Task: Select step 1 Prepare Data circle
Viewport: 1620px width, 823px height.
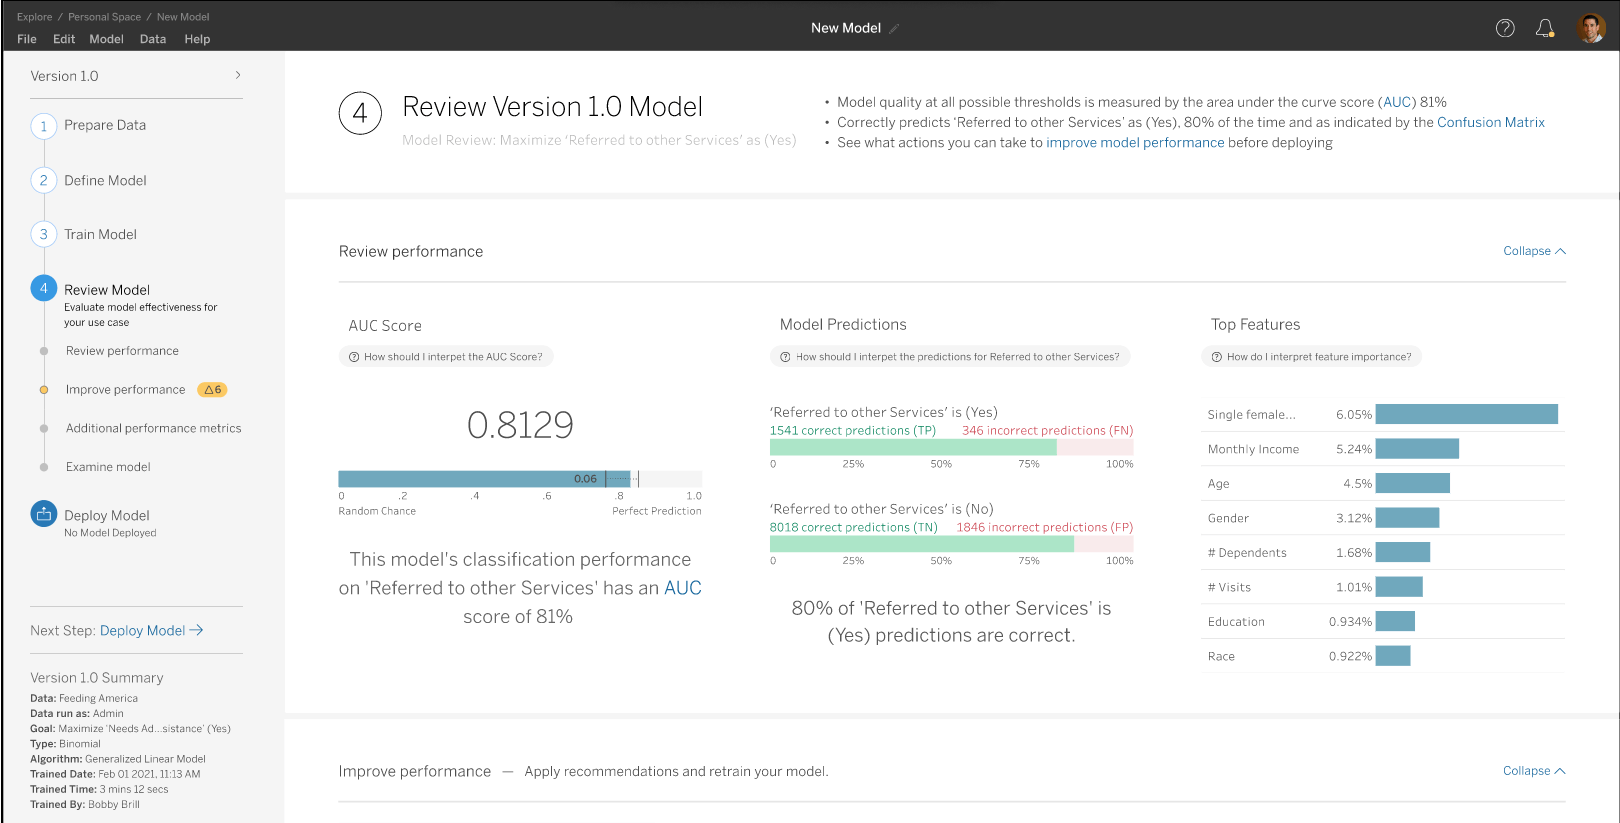Action: point(44,126)
